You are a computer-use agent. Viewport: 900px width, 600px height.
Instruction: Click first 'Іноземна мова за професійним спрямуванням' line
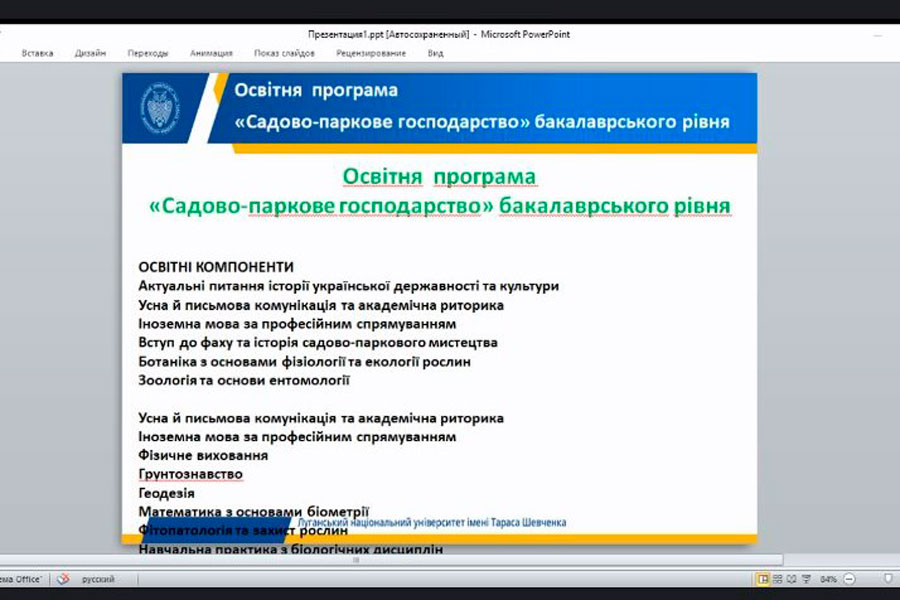tap(297, 324)
